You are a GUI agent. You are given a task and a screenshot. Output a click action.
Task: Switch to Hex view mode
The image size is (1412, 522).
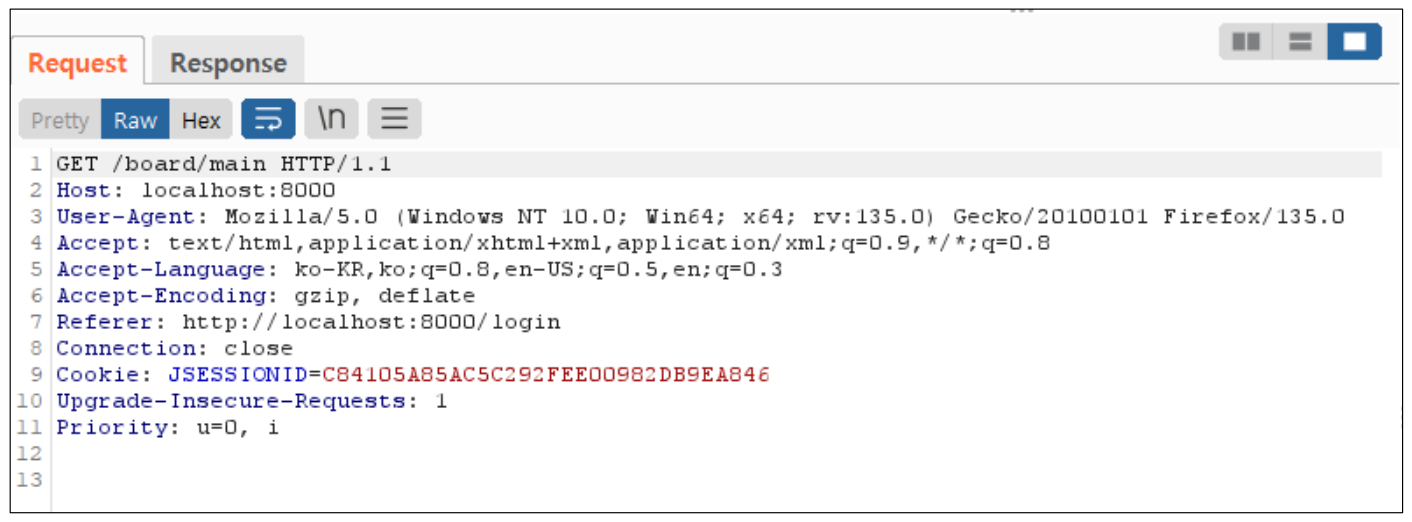click(201, 120)
